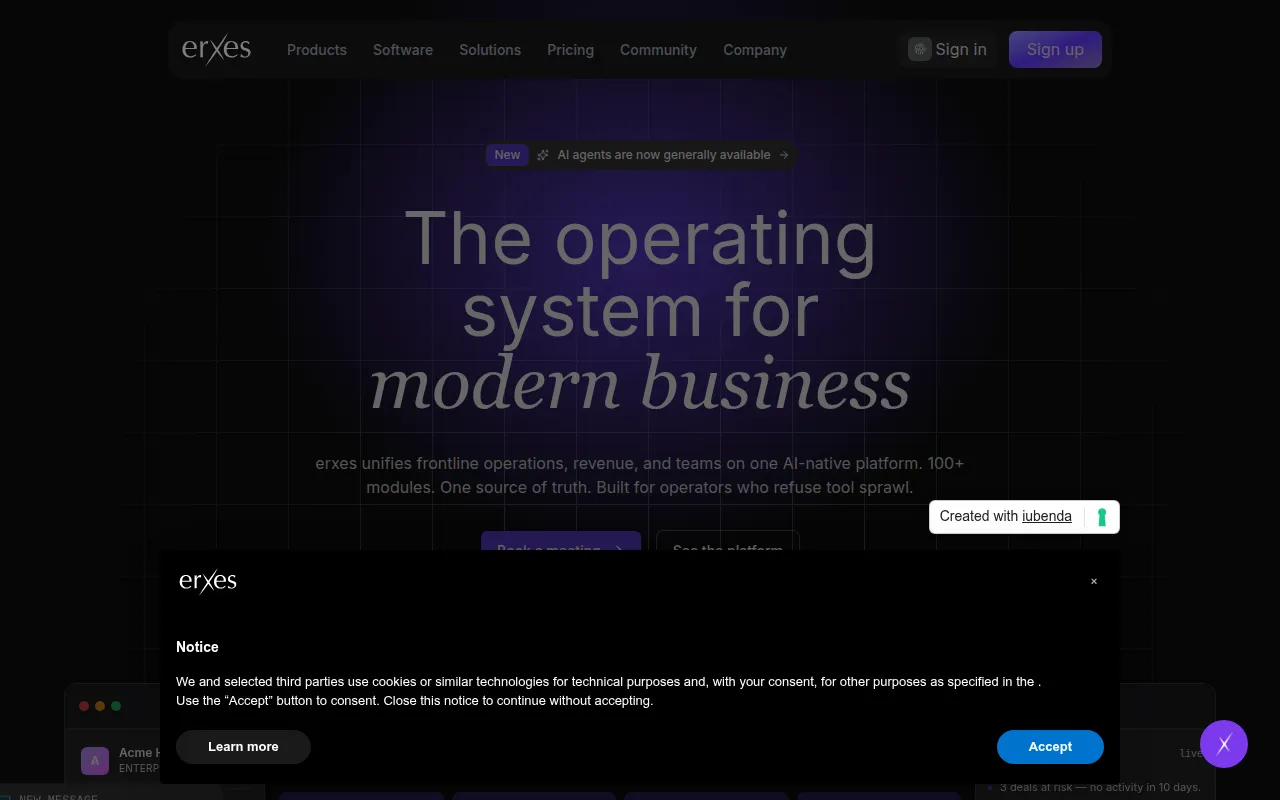Viewport: 1280px width, 800px height.
Task: Open the Software menu
Action: pyautogui.click(x=403, y=50)
